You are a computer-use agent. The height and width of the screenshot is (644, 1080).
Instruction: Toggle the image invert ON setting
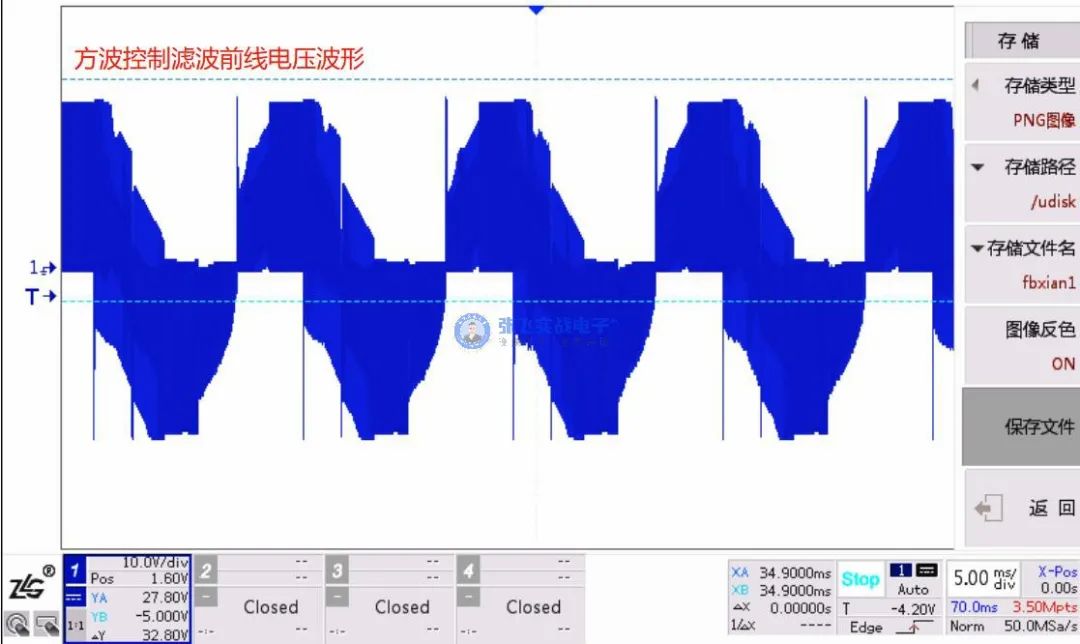pyautogui.click(x=1021, y=346)
